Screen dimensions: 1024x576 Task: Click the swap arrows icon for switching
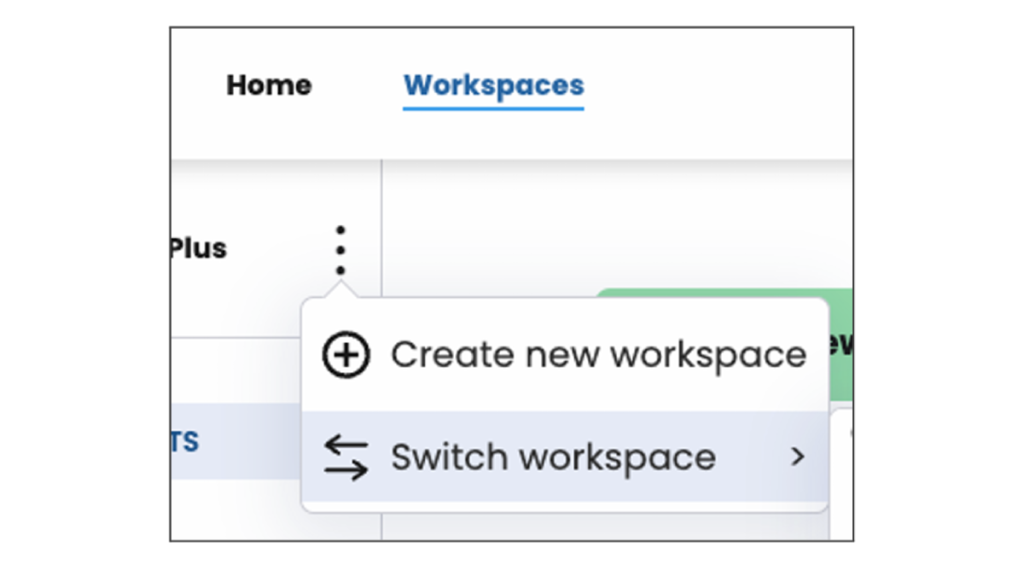[x=346, y=458]
